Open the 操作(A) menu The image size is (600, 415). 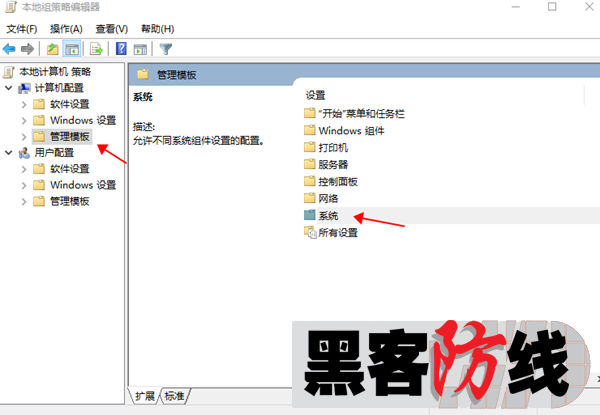tap(66, 29)
